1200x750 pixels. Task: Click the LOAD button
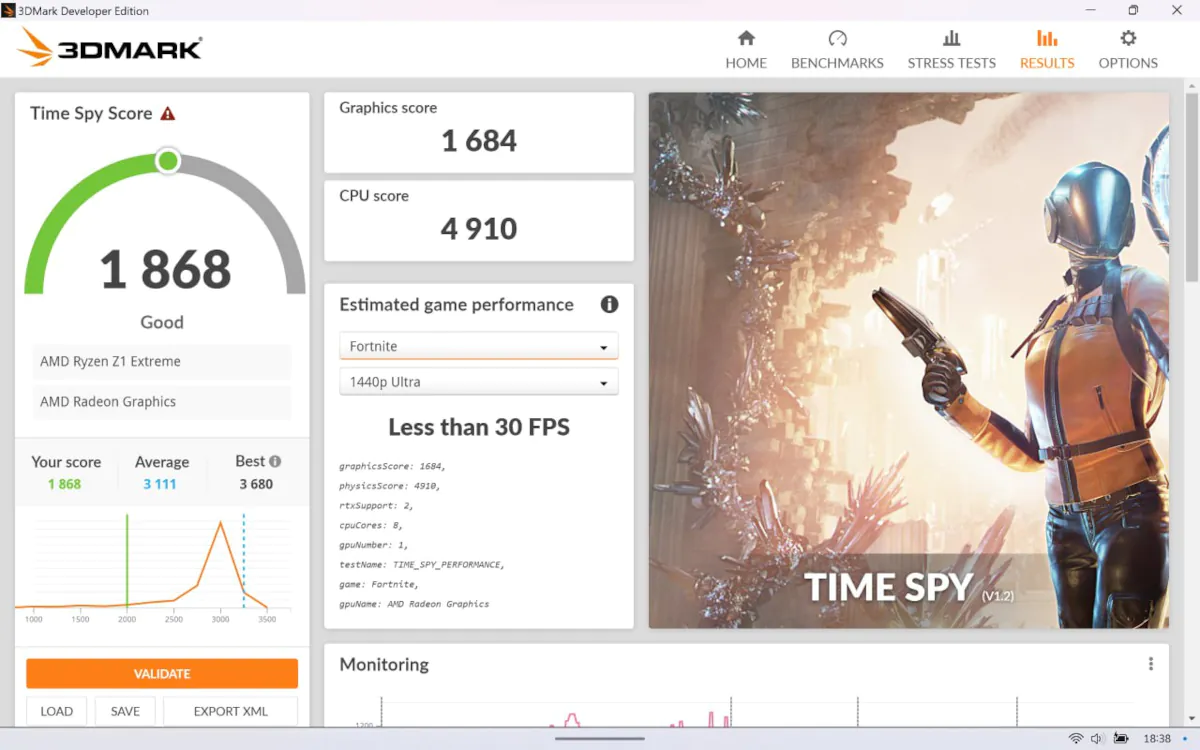(56, 711)
